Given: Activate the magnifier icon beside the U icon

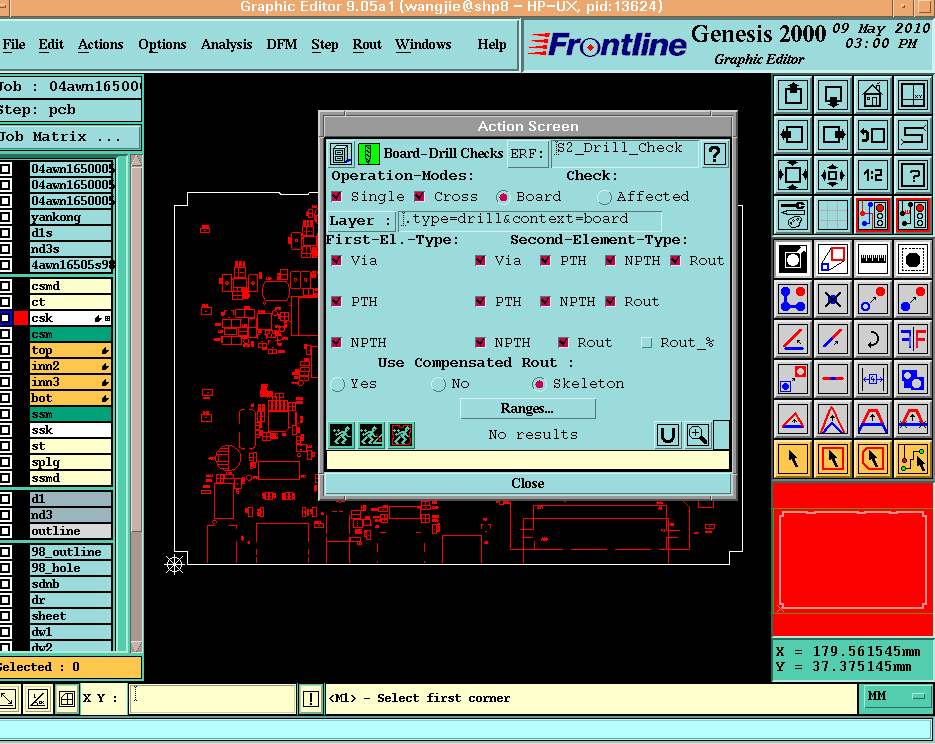Looking at the screenshot, I should (696, 435).
